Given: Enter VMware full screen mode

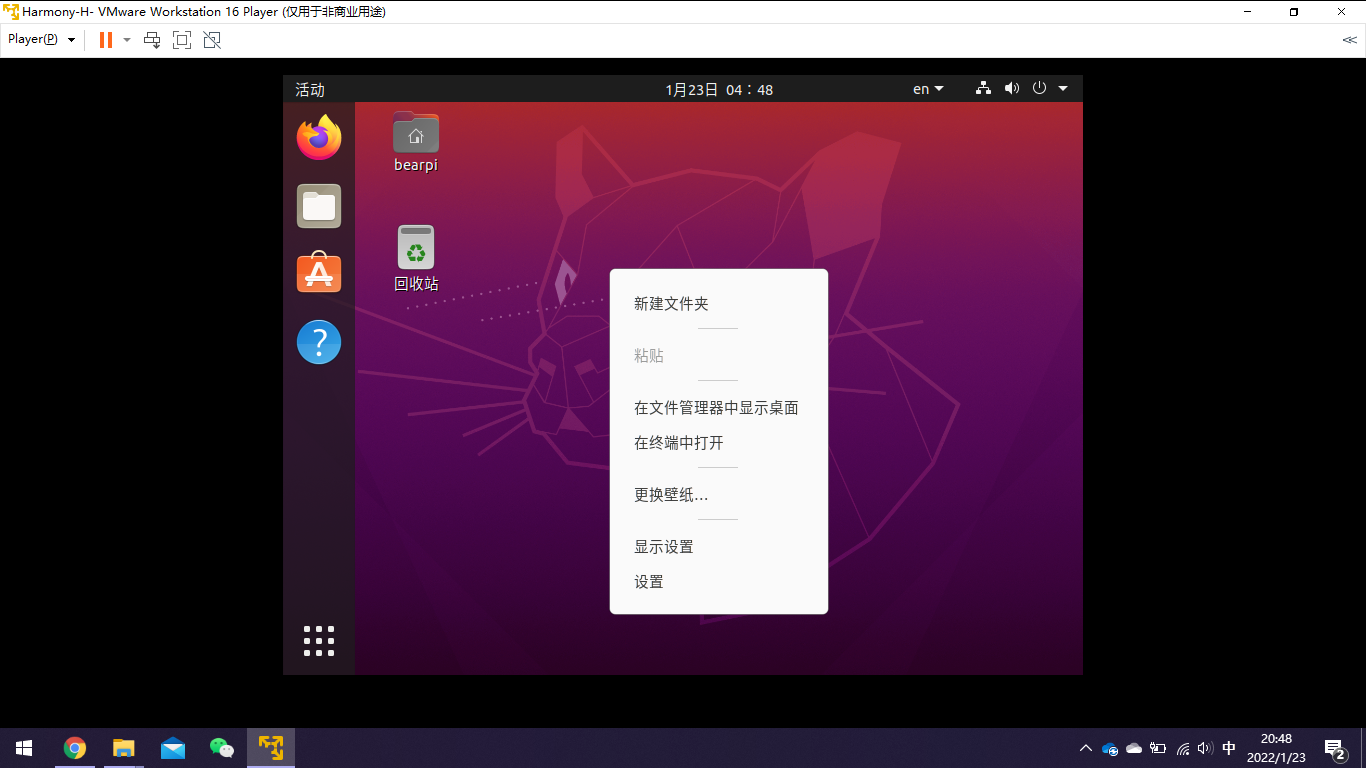Looking at the screenshot, I should (x=182, y=40).
